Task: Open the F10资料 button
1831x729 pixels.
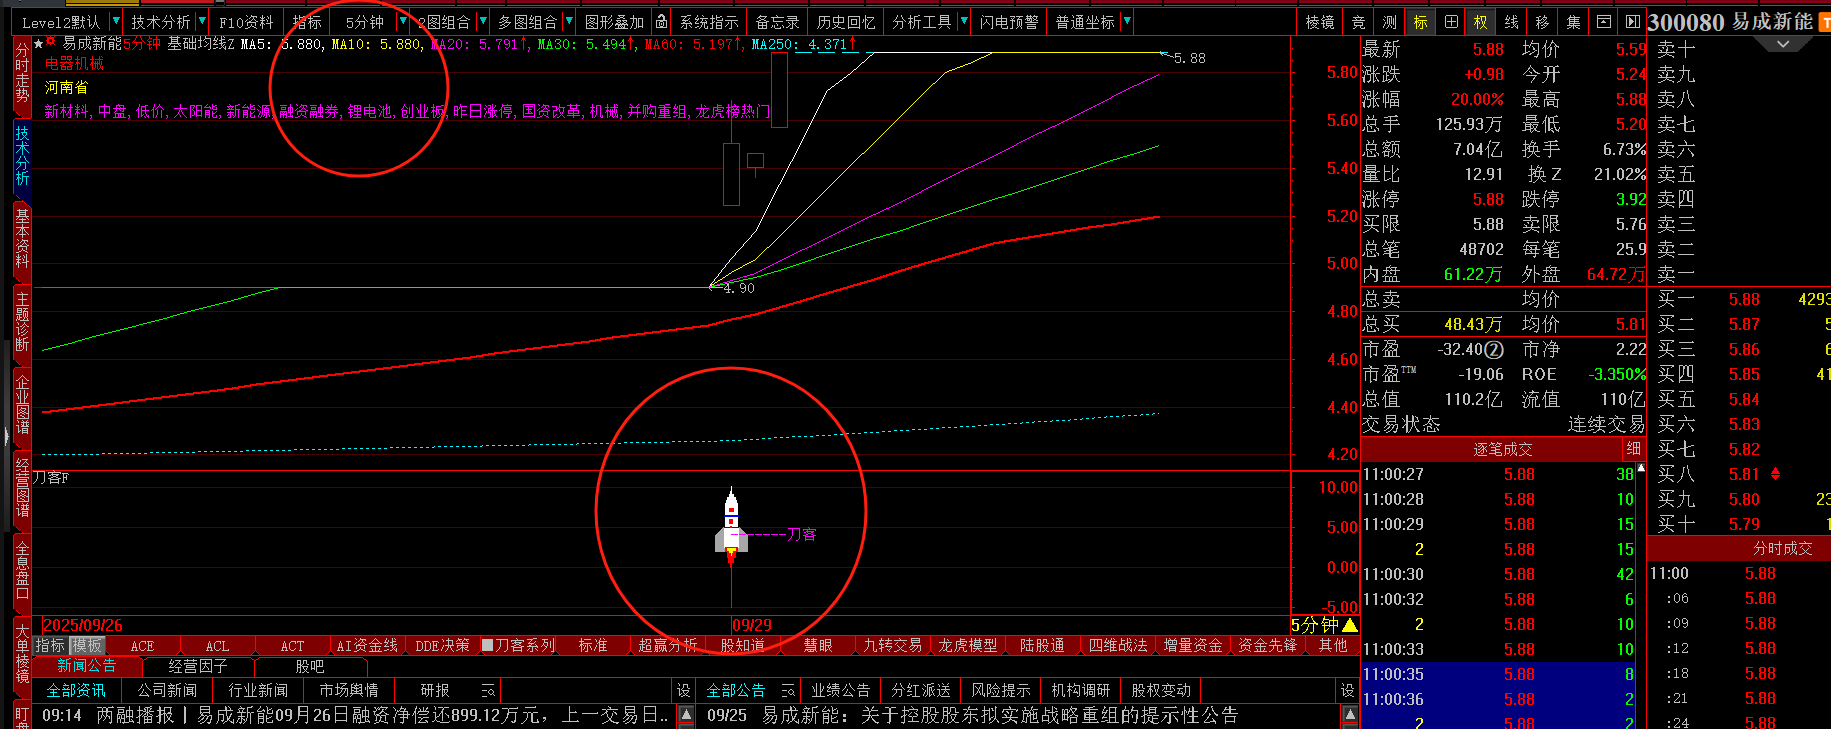Action: (246, 22)
